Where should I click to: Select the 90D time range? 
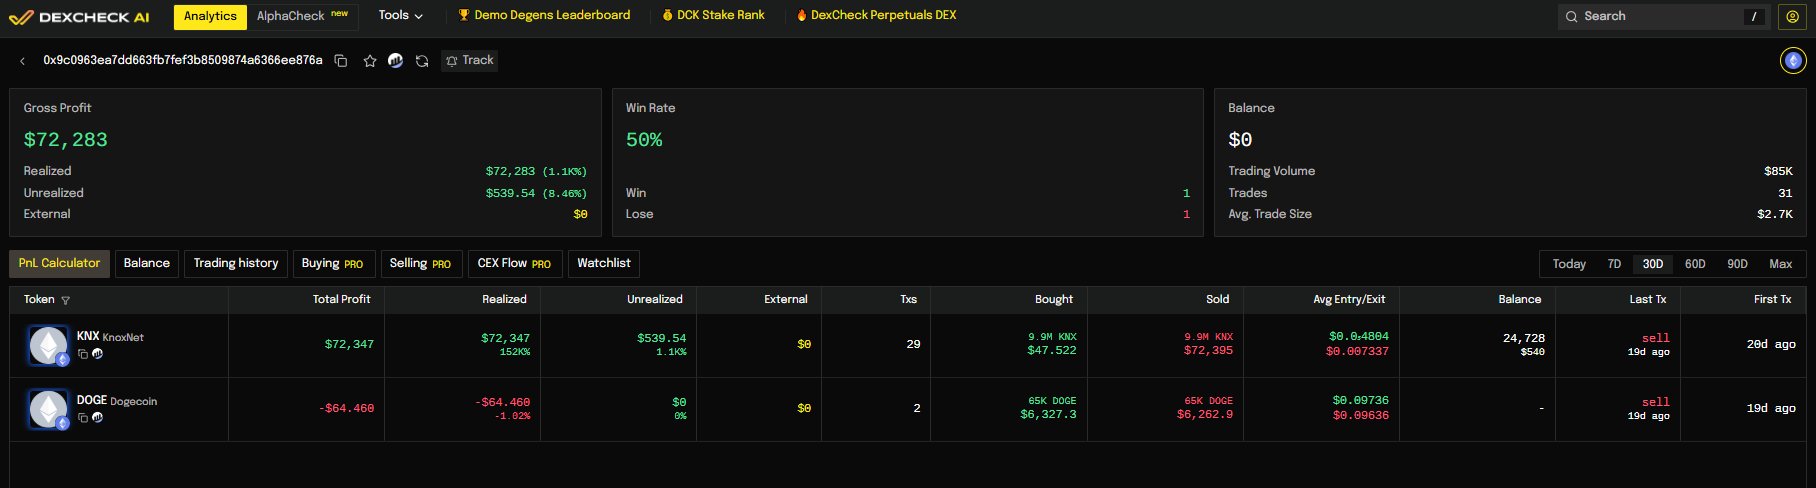1737,264
